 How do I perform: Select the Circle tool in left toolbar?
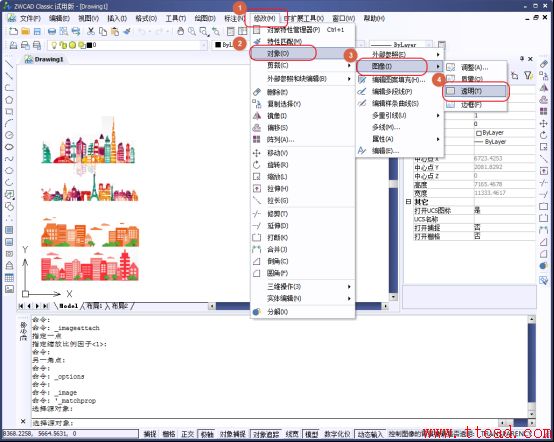coord(9,135)
